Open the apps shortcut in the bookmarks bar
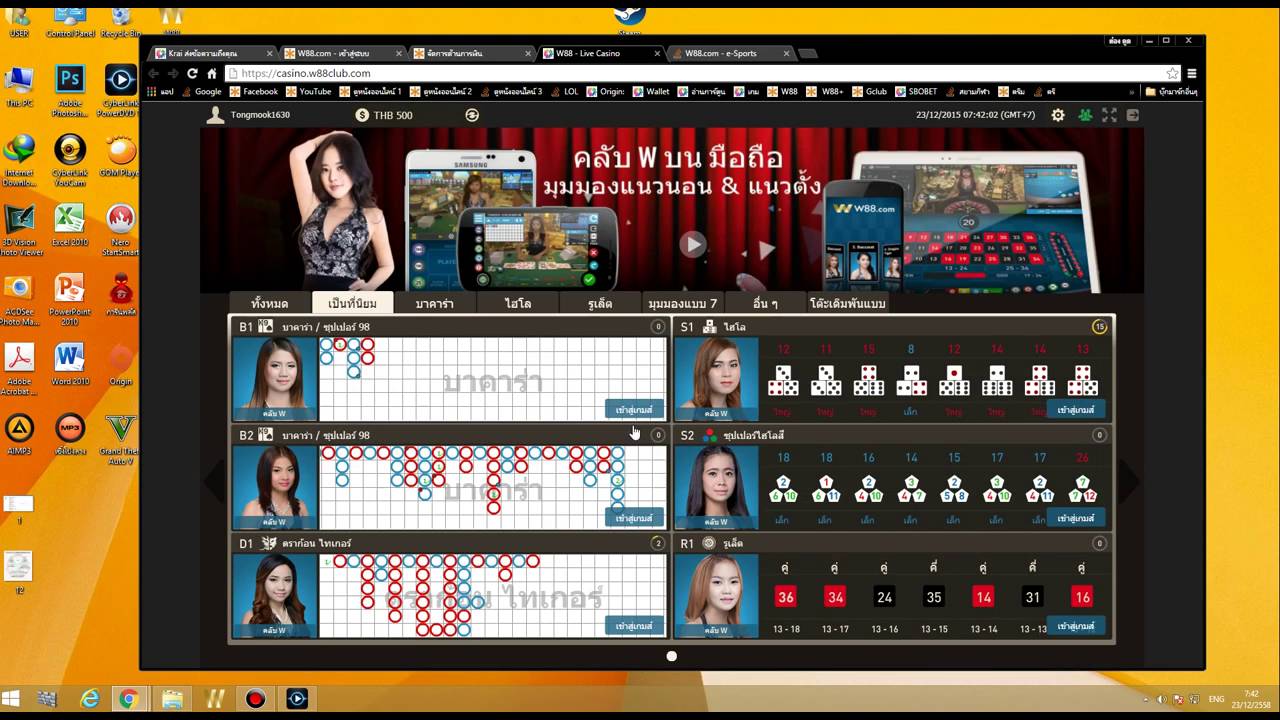1280x720 pixels. pyautogui.click(x=160, y=91)
